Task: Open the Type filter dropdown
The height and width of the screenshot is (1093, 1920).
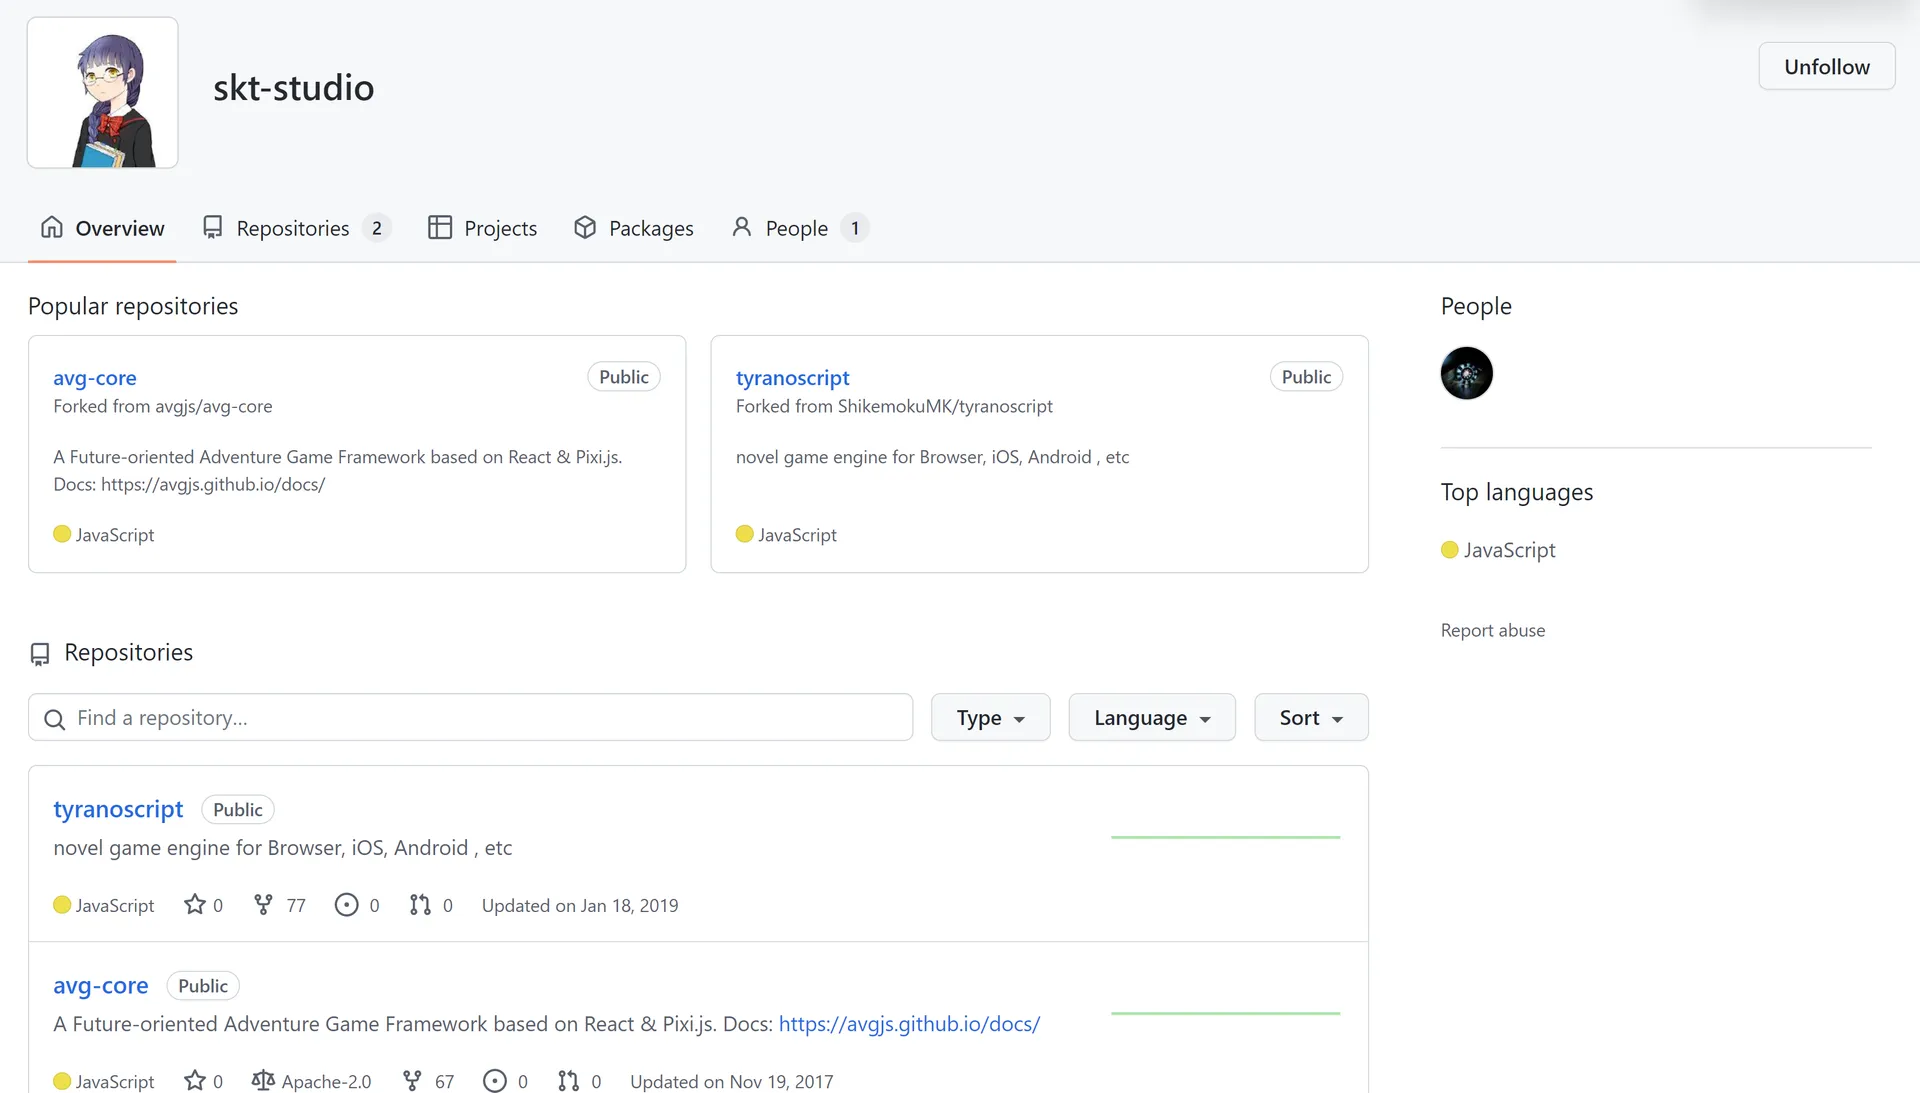Action: 990,718
